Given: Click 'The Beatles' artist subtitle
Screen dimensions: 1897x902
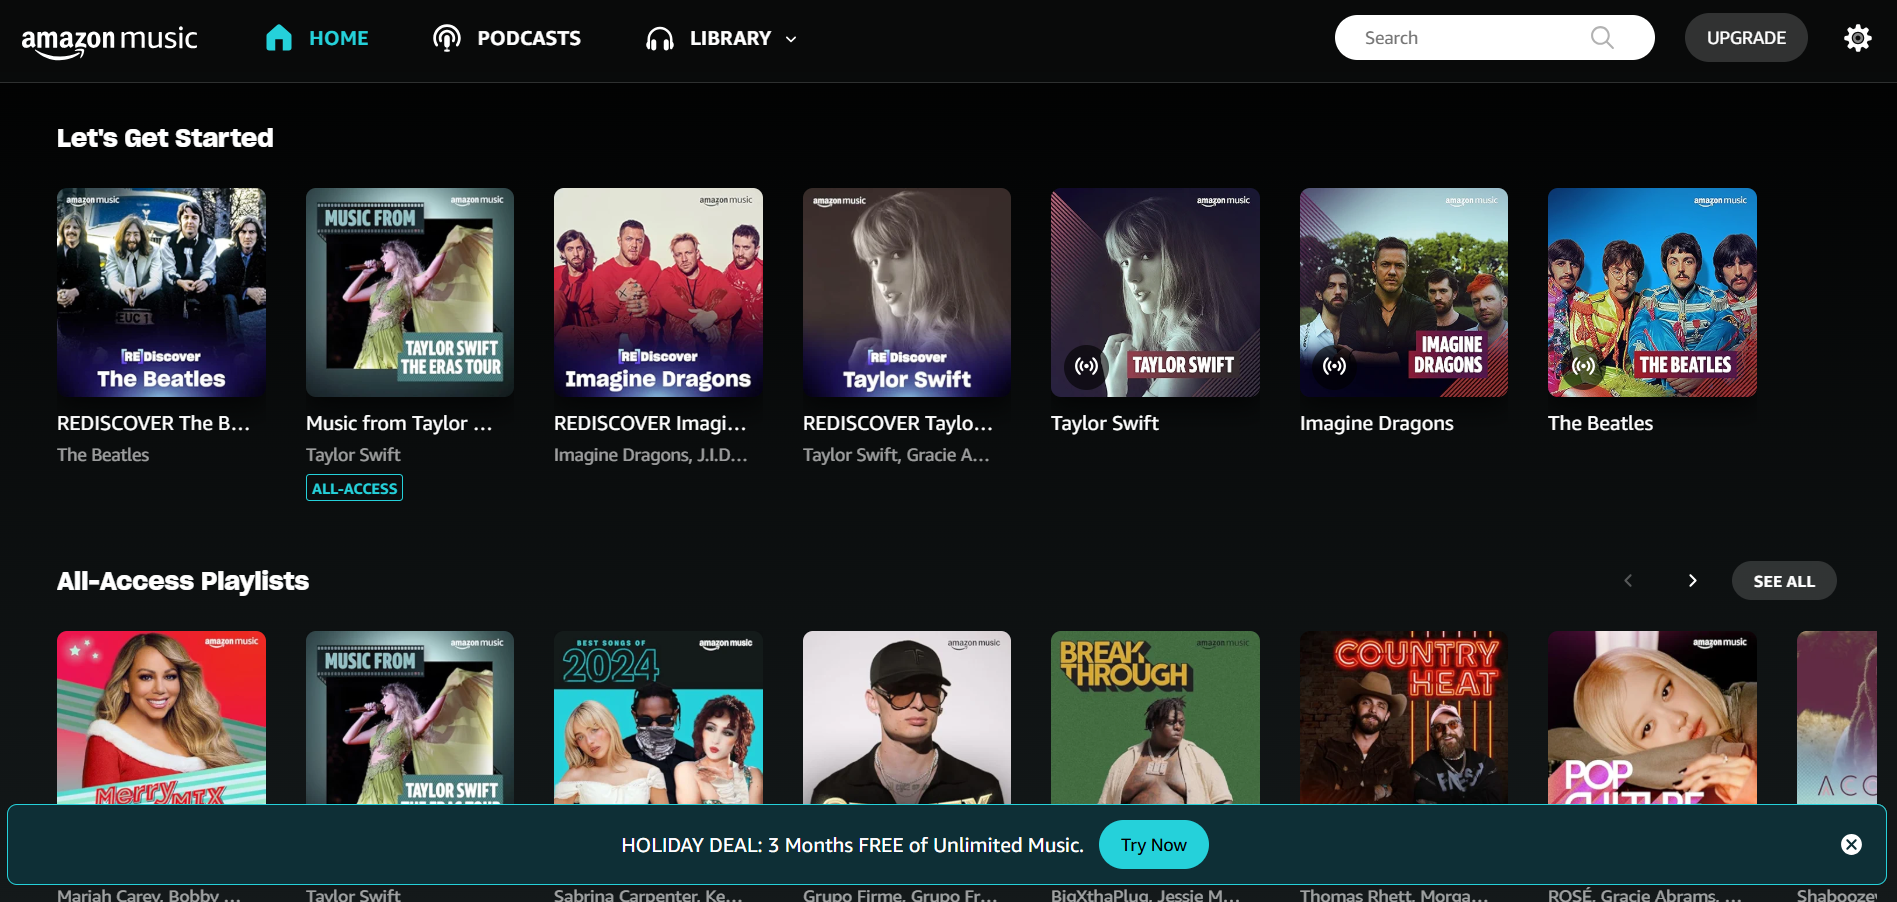Looking at the screenshot, I should click(103, 455).
